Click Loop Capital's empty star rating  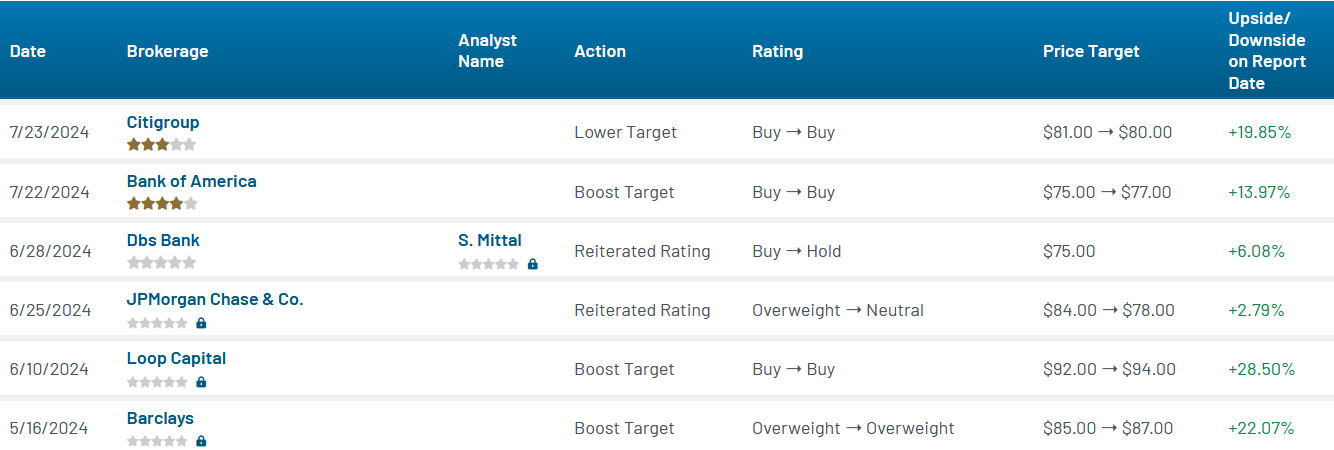click(157, 382)
